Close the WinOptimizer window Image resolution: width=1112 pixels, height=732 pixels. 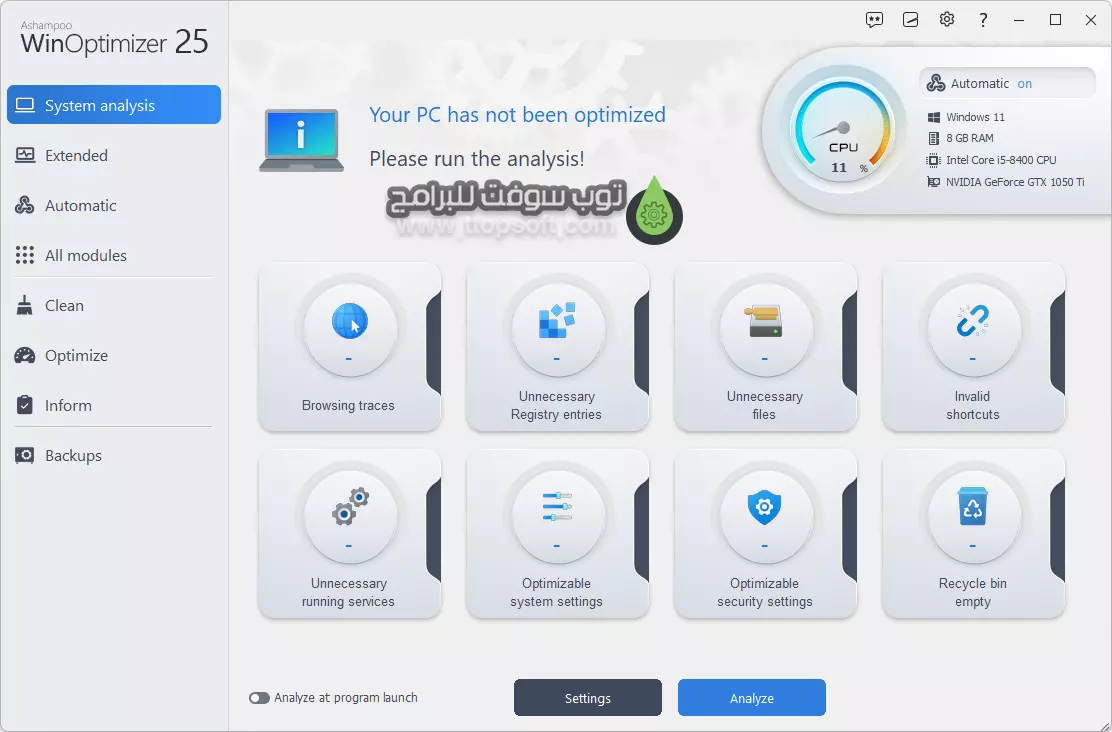click(x=1091, y=20)
